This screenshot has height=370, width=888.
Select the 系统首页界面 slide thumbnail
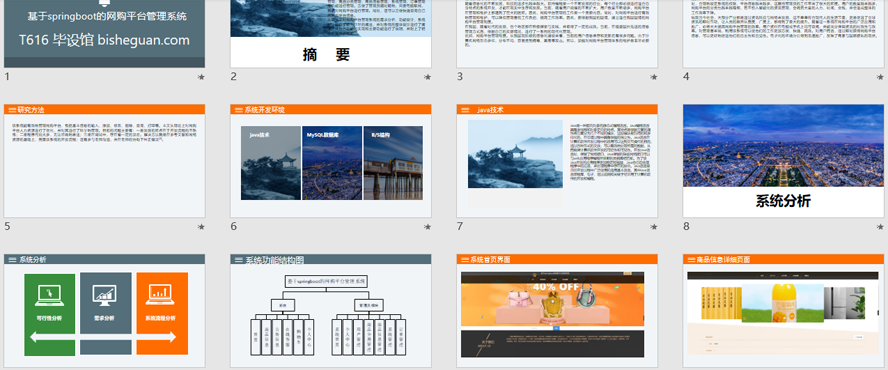coord(557,311)
